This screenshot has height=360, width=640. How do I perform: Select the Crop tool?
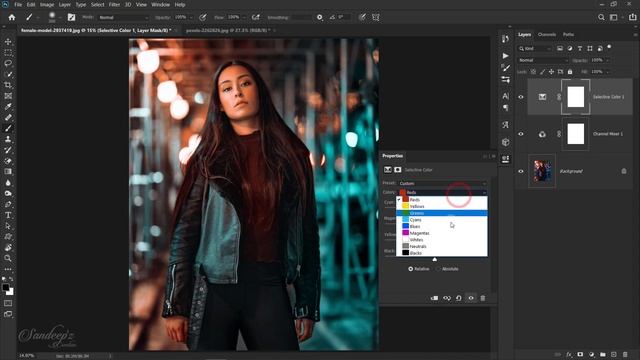click(8, 85)
